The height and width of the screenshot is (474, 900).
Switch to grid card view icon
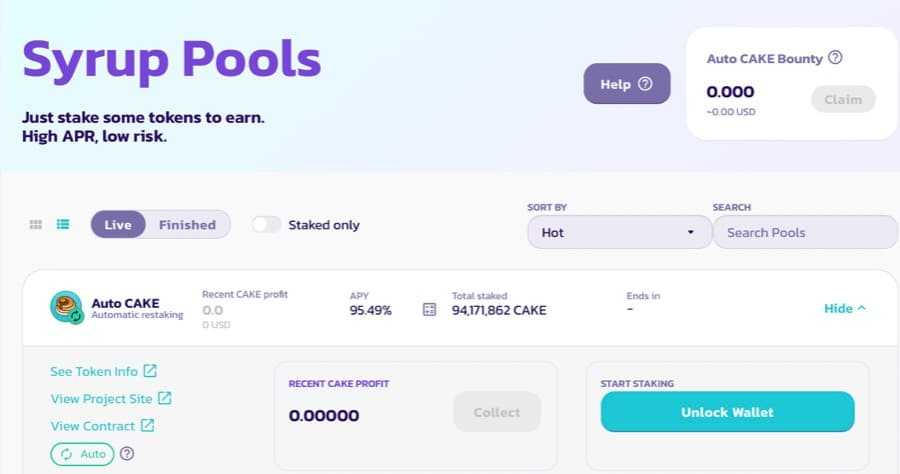pos(36,225)
